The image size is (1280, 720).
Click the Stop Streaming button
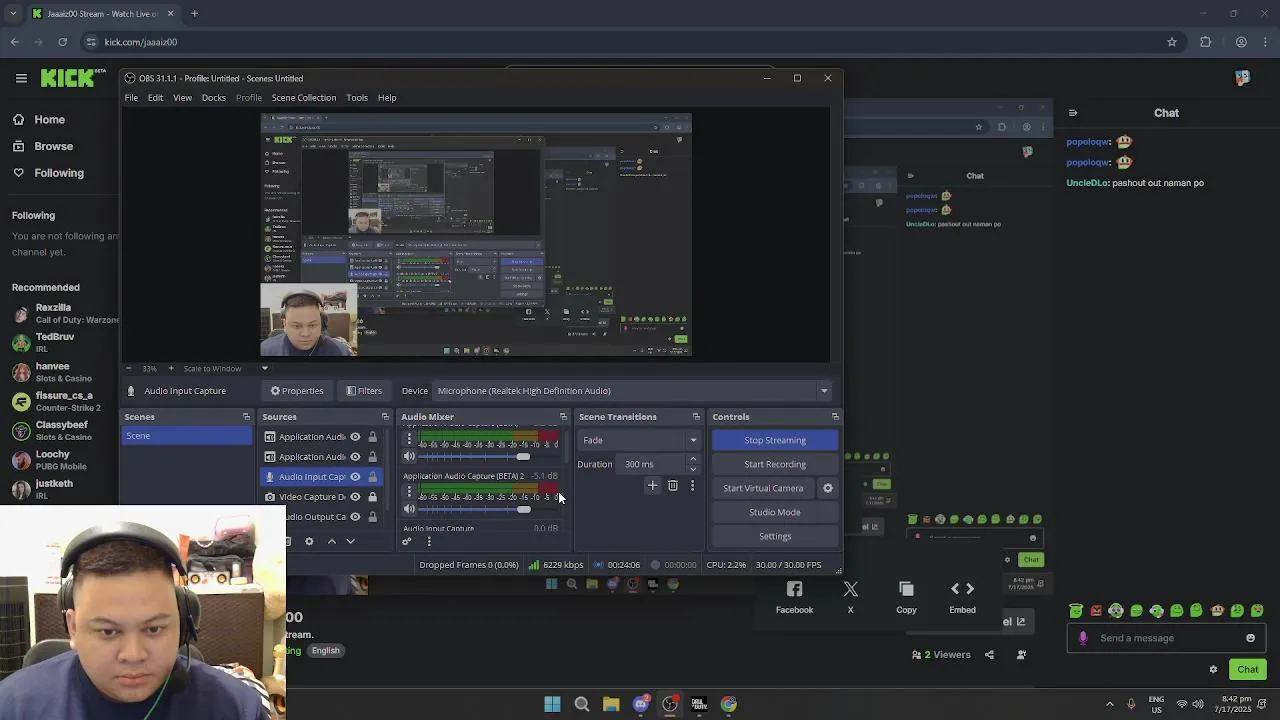pyautogui.click(x=775, y=440)
